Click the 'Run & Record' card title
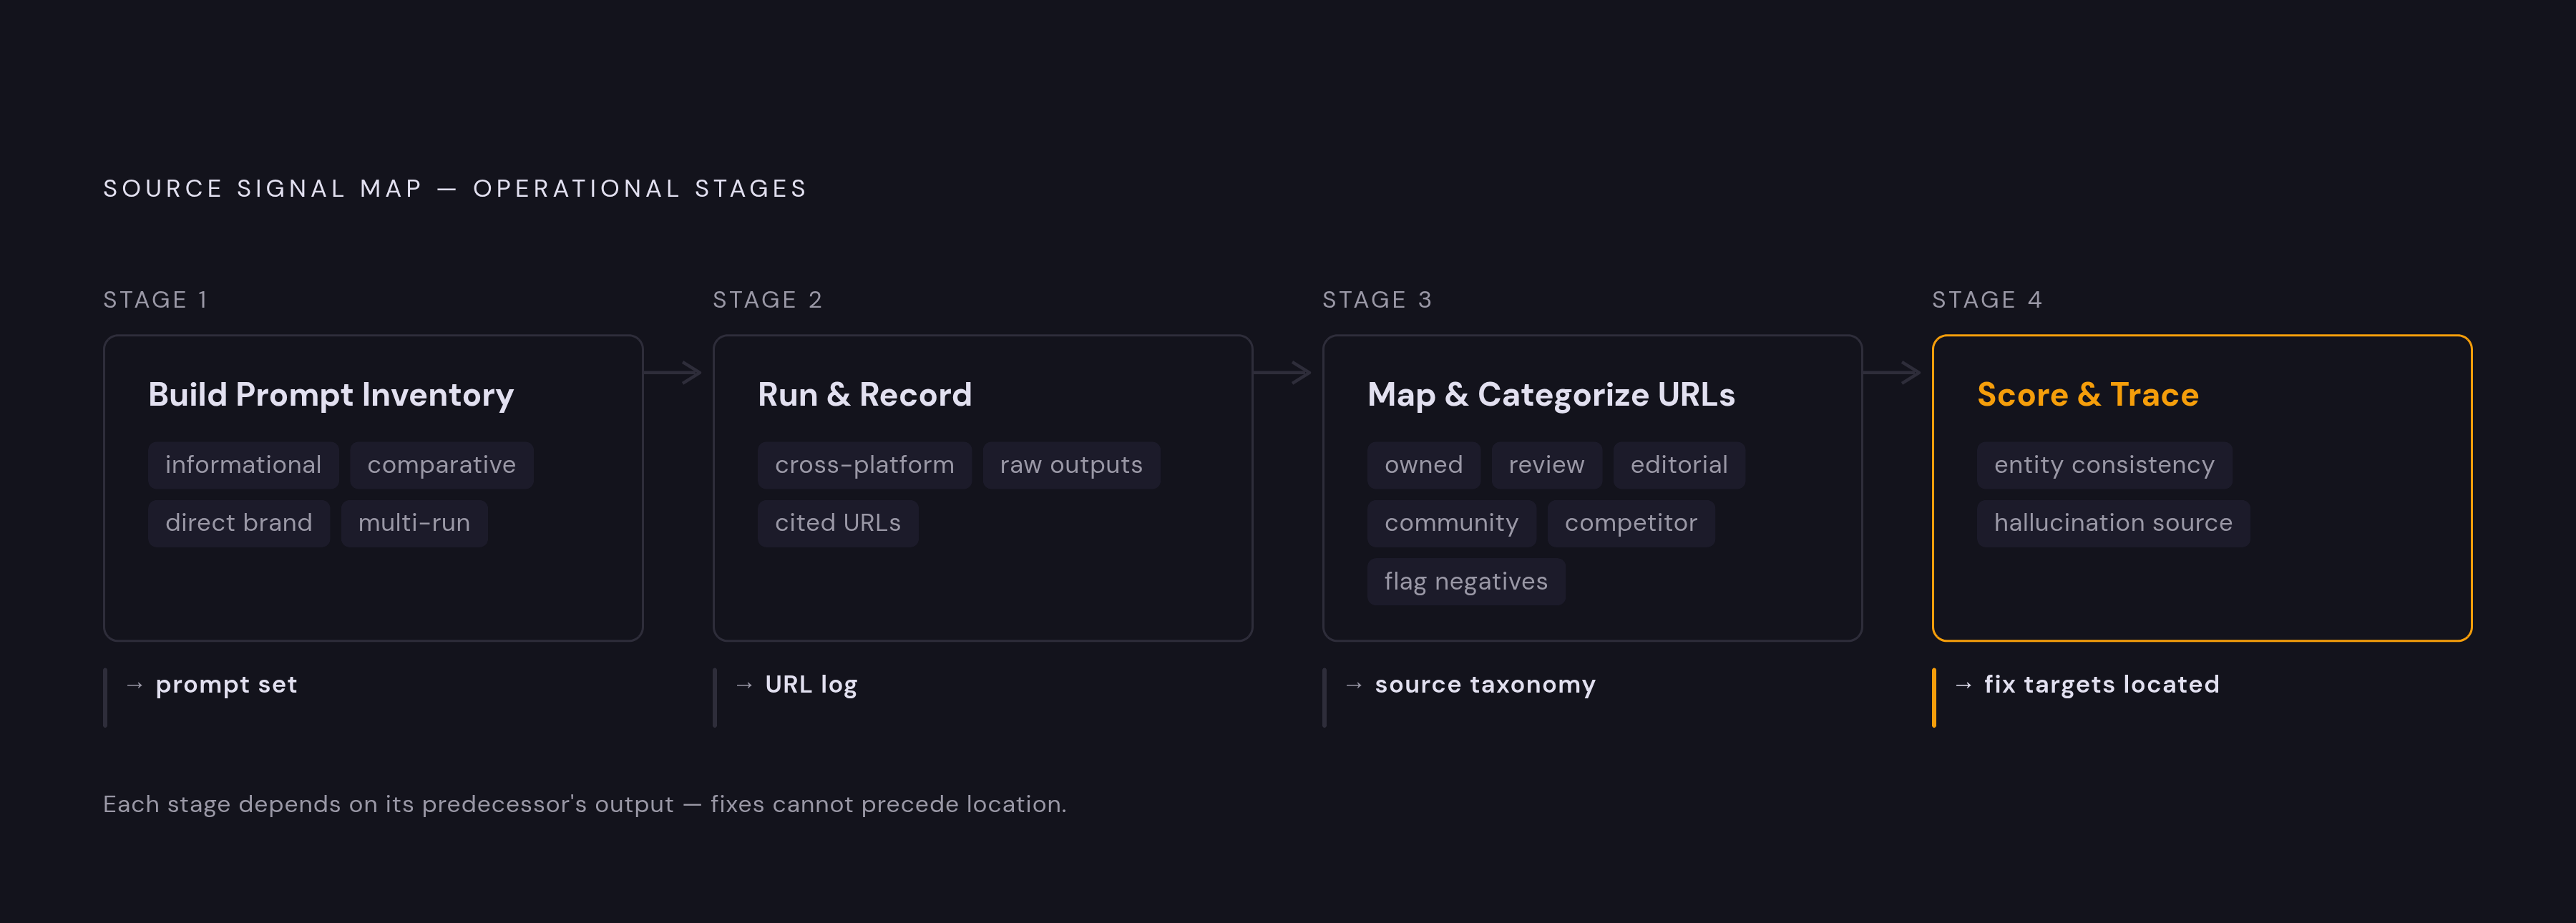 click(865, 395)
